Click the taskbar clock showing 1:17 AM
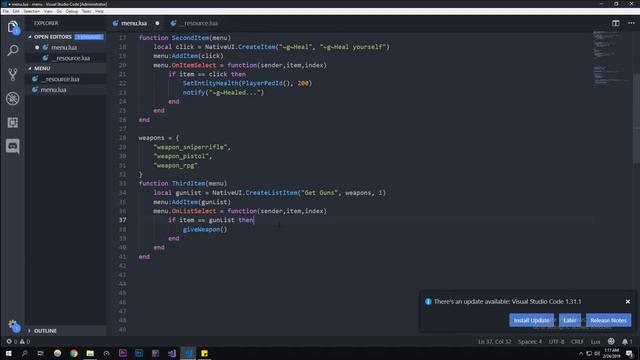This screenshot has width=640, height=360. pos(611,353)
